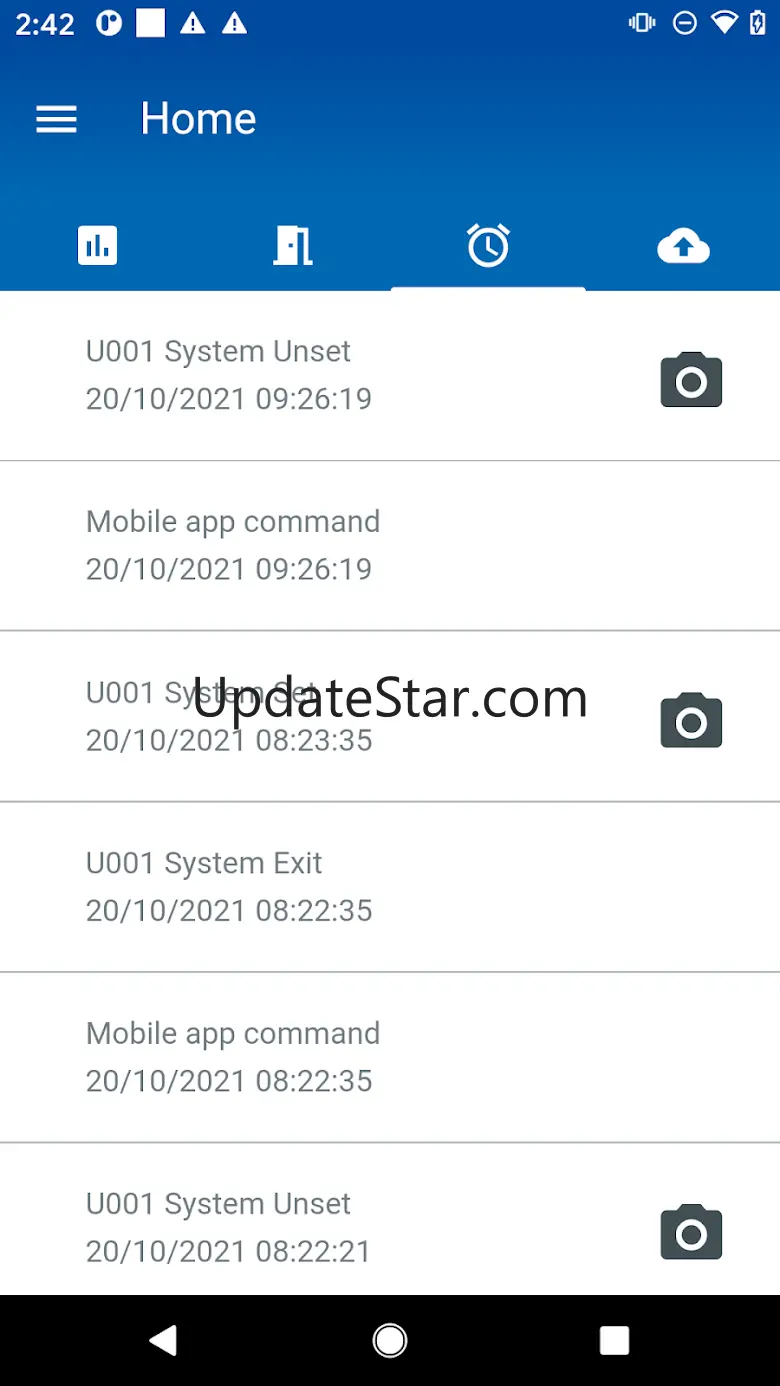Tap Android home circle button
This screenshot has height=1386, width=780.
tap(389, 1340)
